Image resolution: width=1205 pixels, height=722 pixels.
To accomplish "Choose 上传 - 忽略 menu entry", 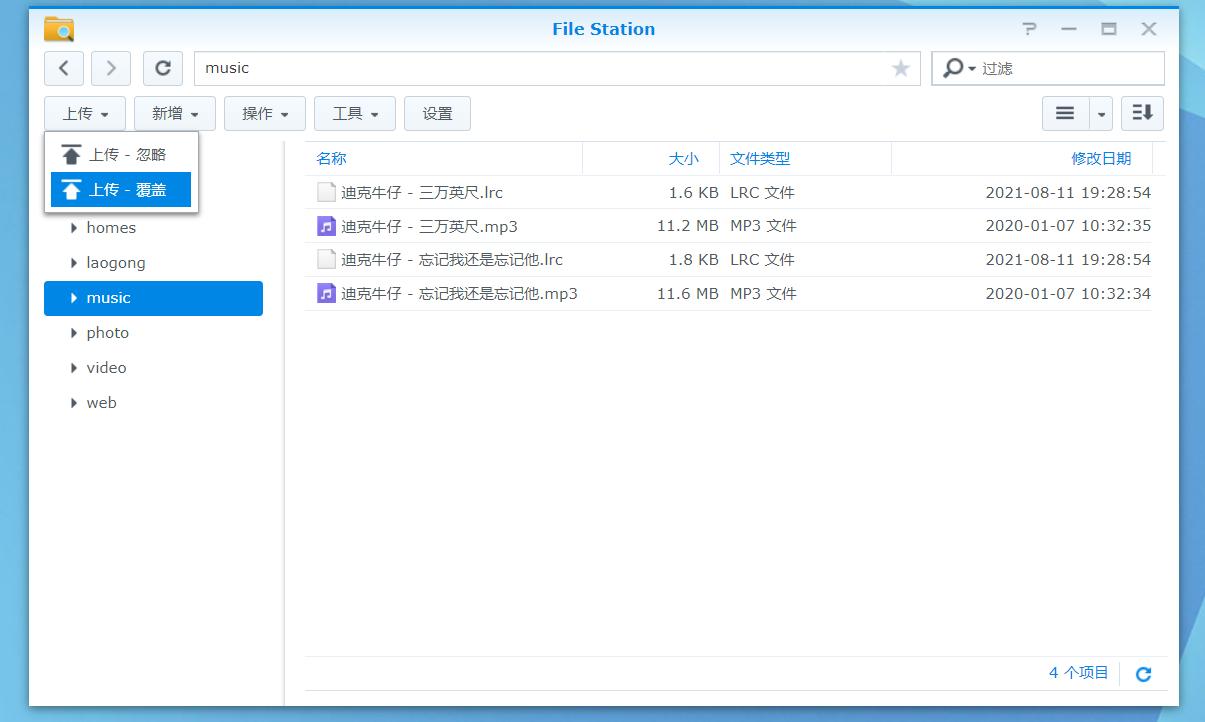I will [x=121, y=155].
